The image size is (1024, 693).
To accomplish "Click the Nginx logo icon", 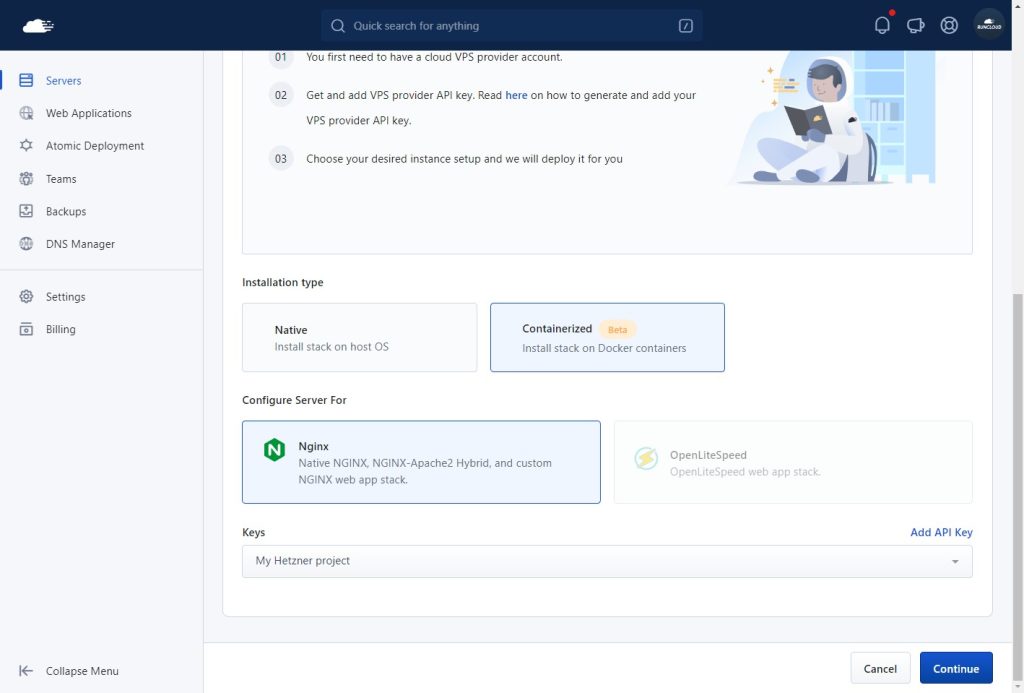I will click(x=274, y=449).
